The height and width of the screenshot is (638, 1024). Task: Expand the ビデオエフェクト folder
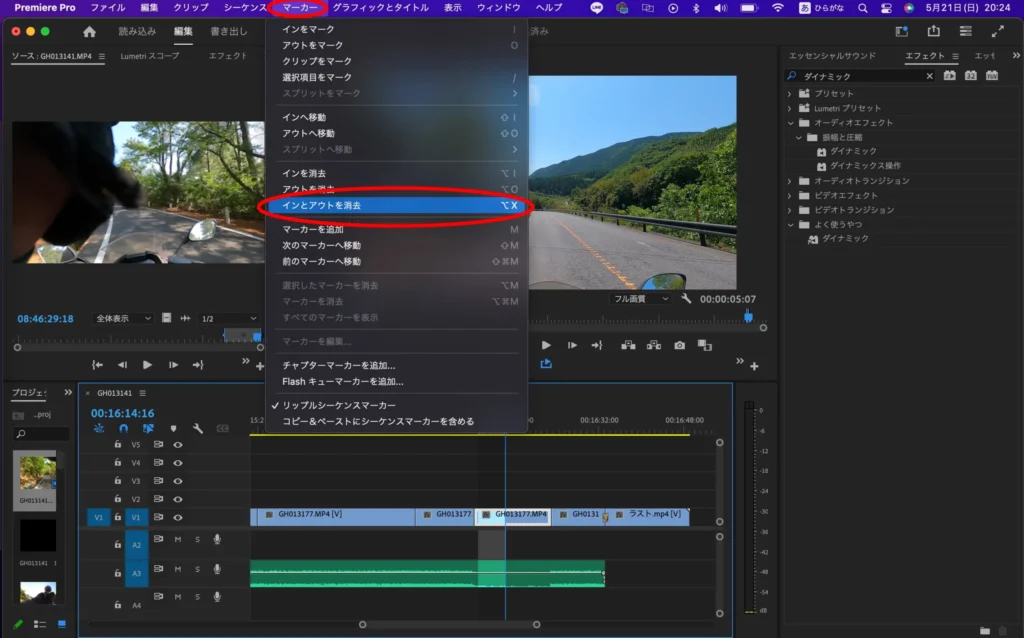pyautogui.click(x=790, y=195)
